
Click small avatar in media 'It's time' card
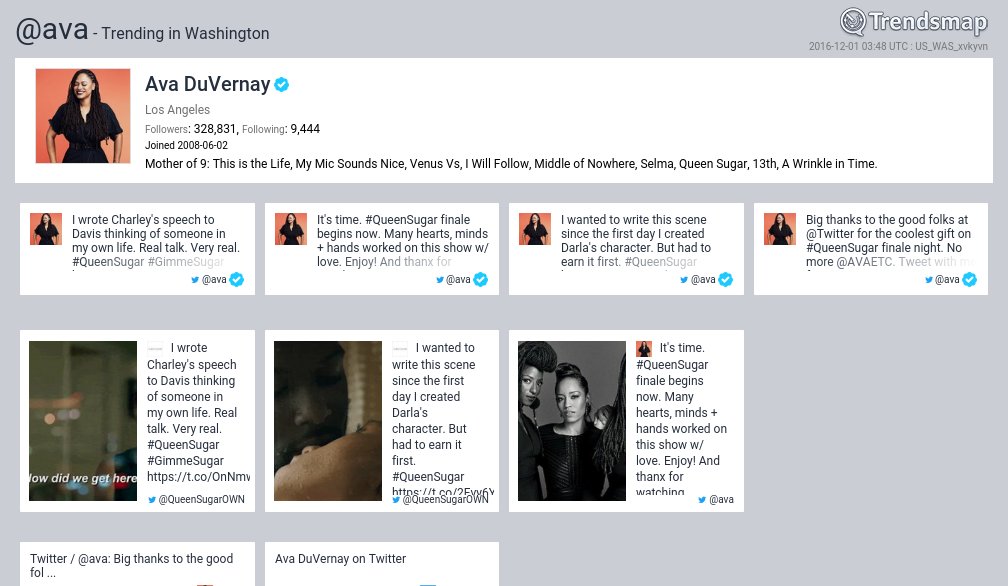click(x=644, y=348)
